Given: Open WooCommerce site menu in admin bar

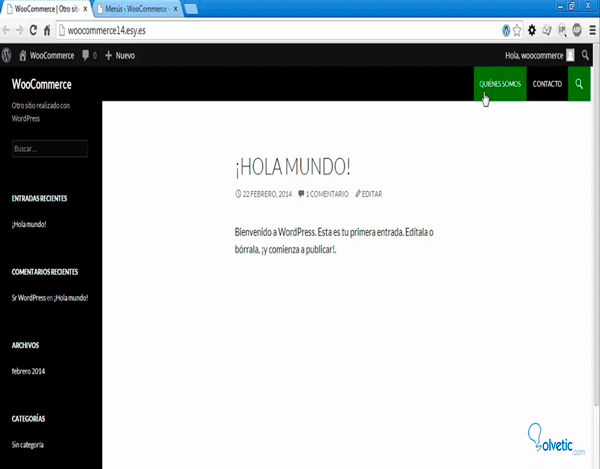Looking at the screenshot, I should 47,55.
